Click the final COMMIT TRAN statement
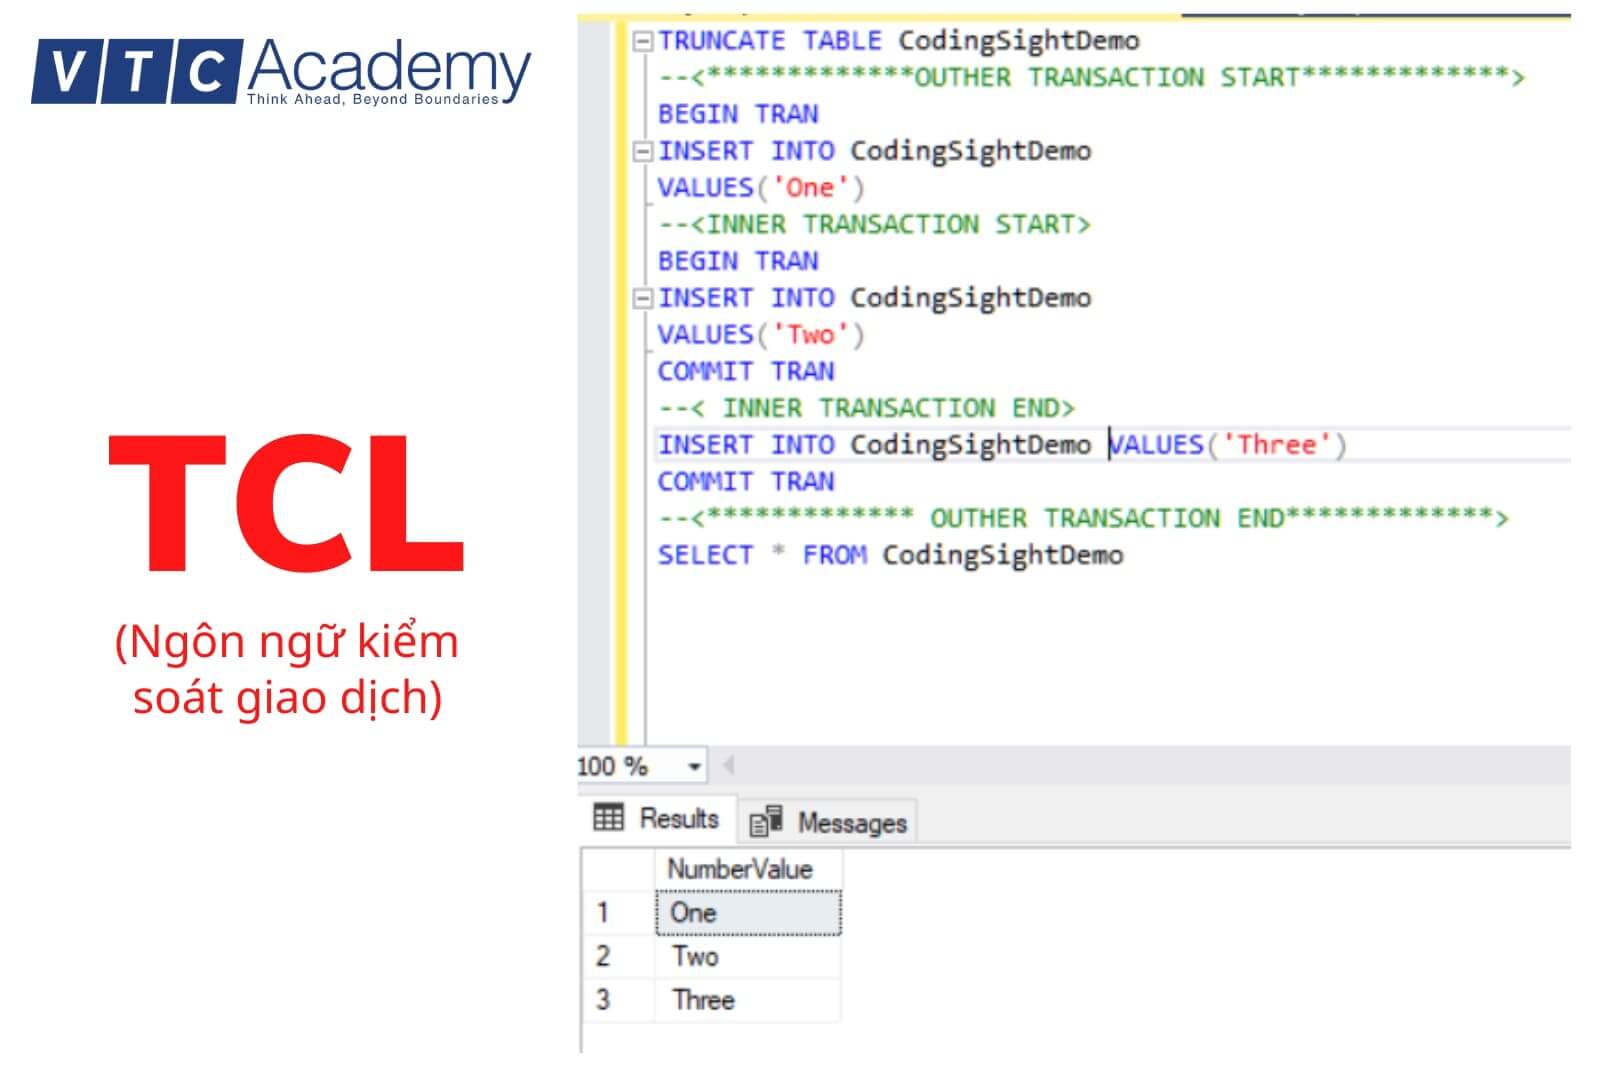 (746, 482)
